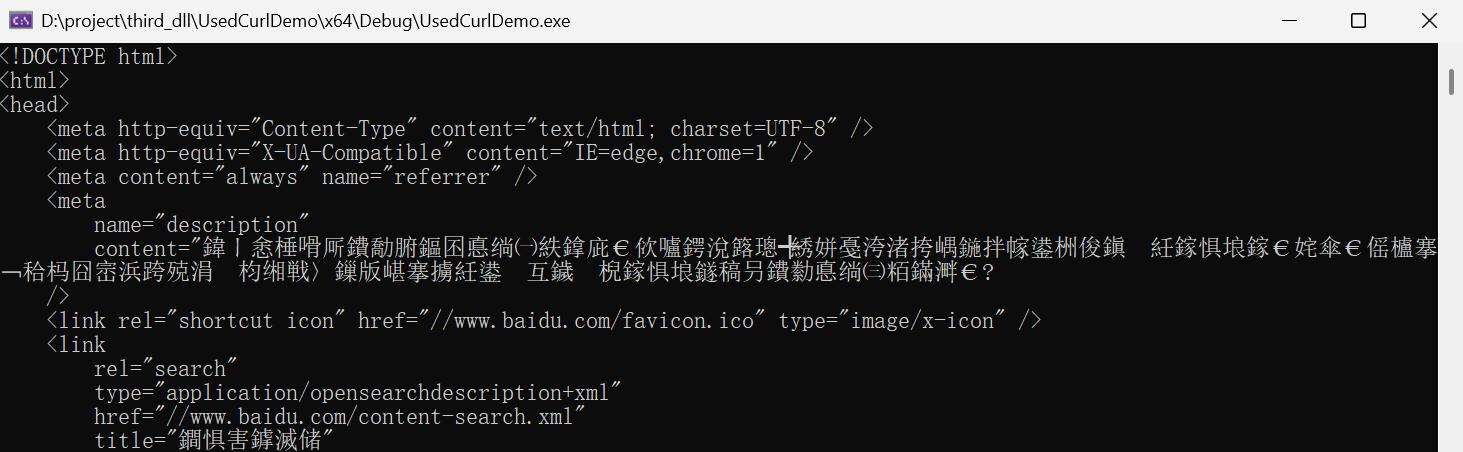This screenshot has height=452, width=1463.
Task: Maximize the UsedCurlDemo console window
Action: (x=1358, y=21)
